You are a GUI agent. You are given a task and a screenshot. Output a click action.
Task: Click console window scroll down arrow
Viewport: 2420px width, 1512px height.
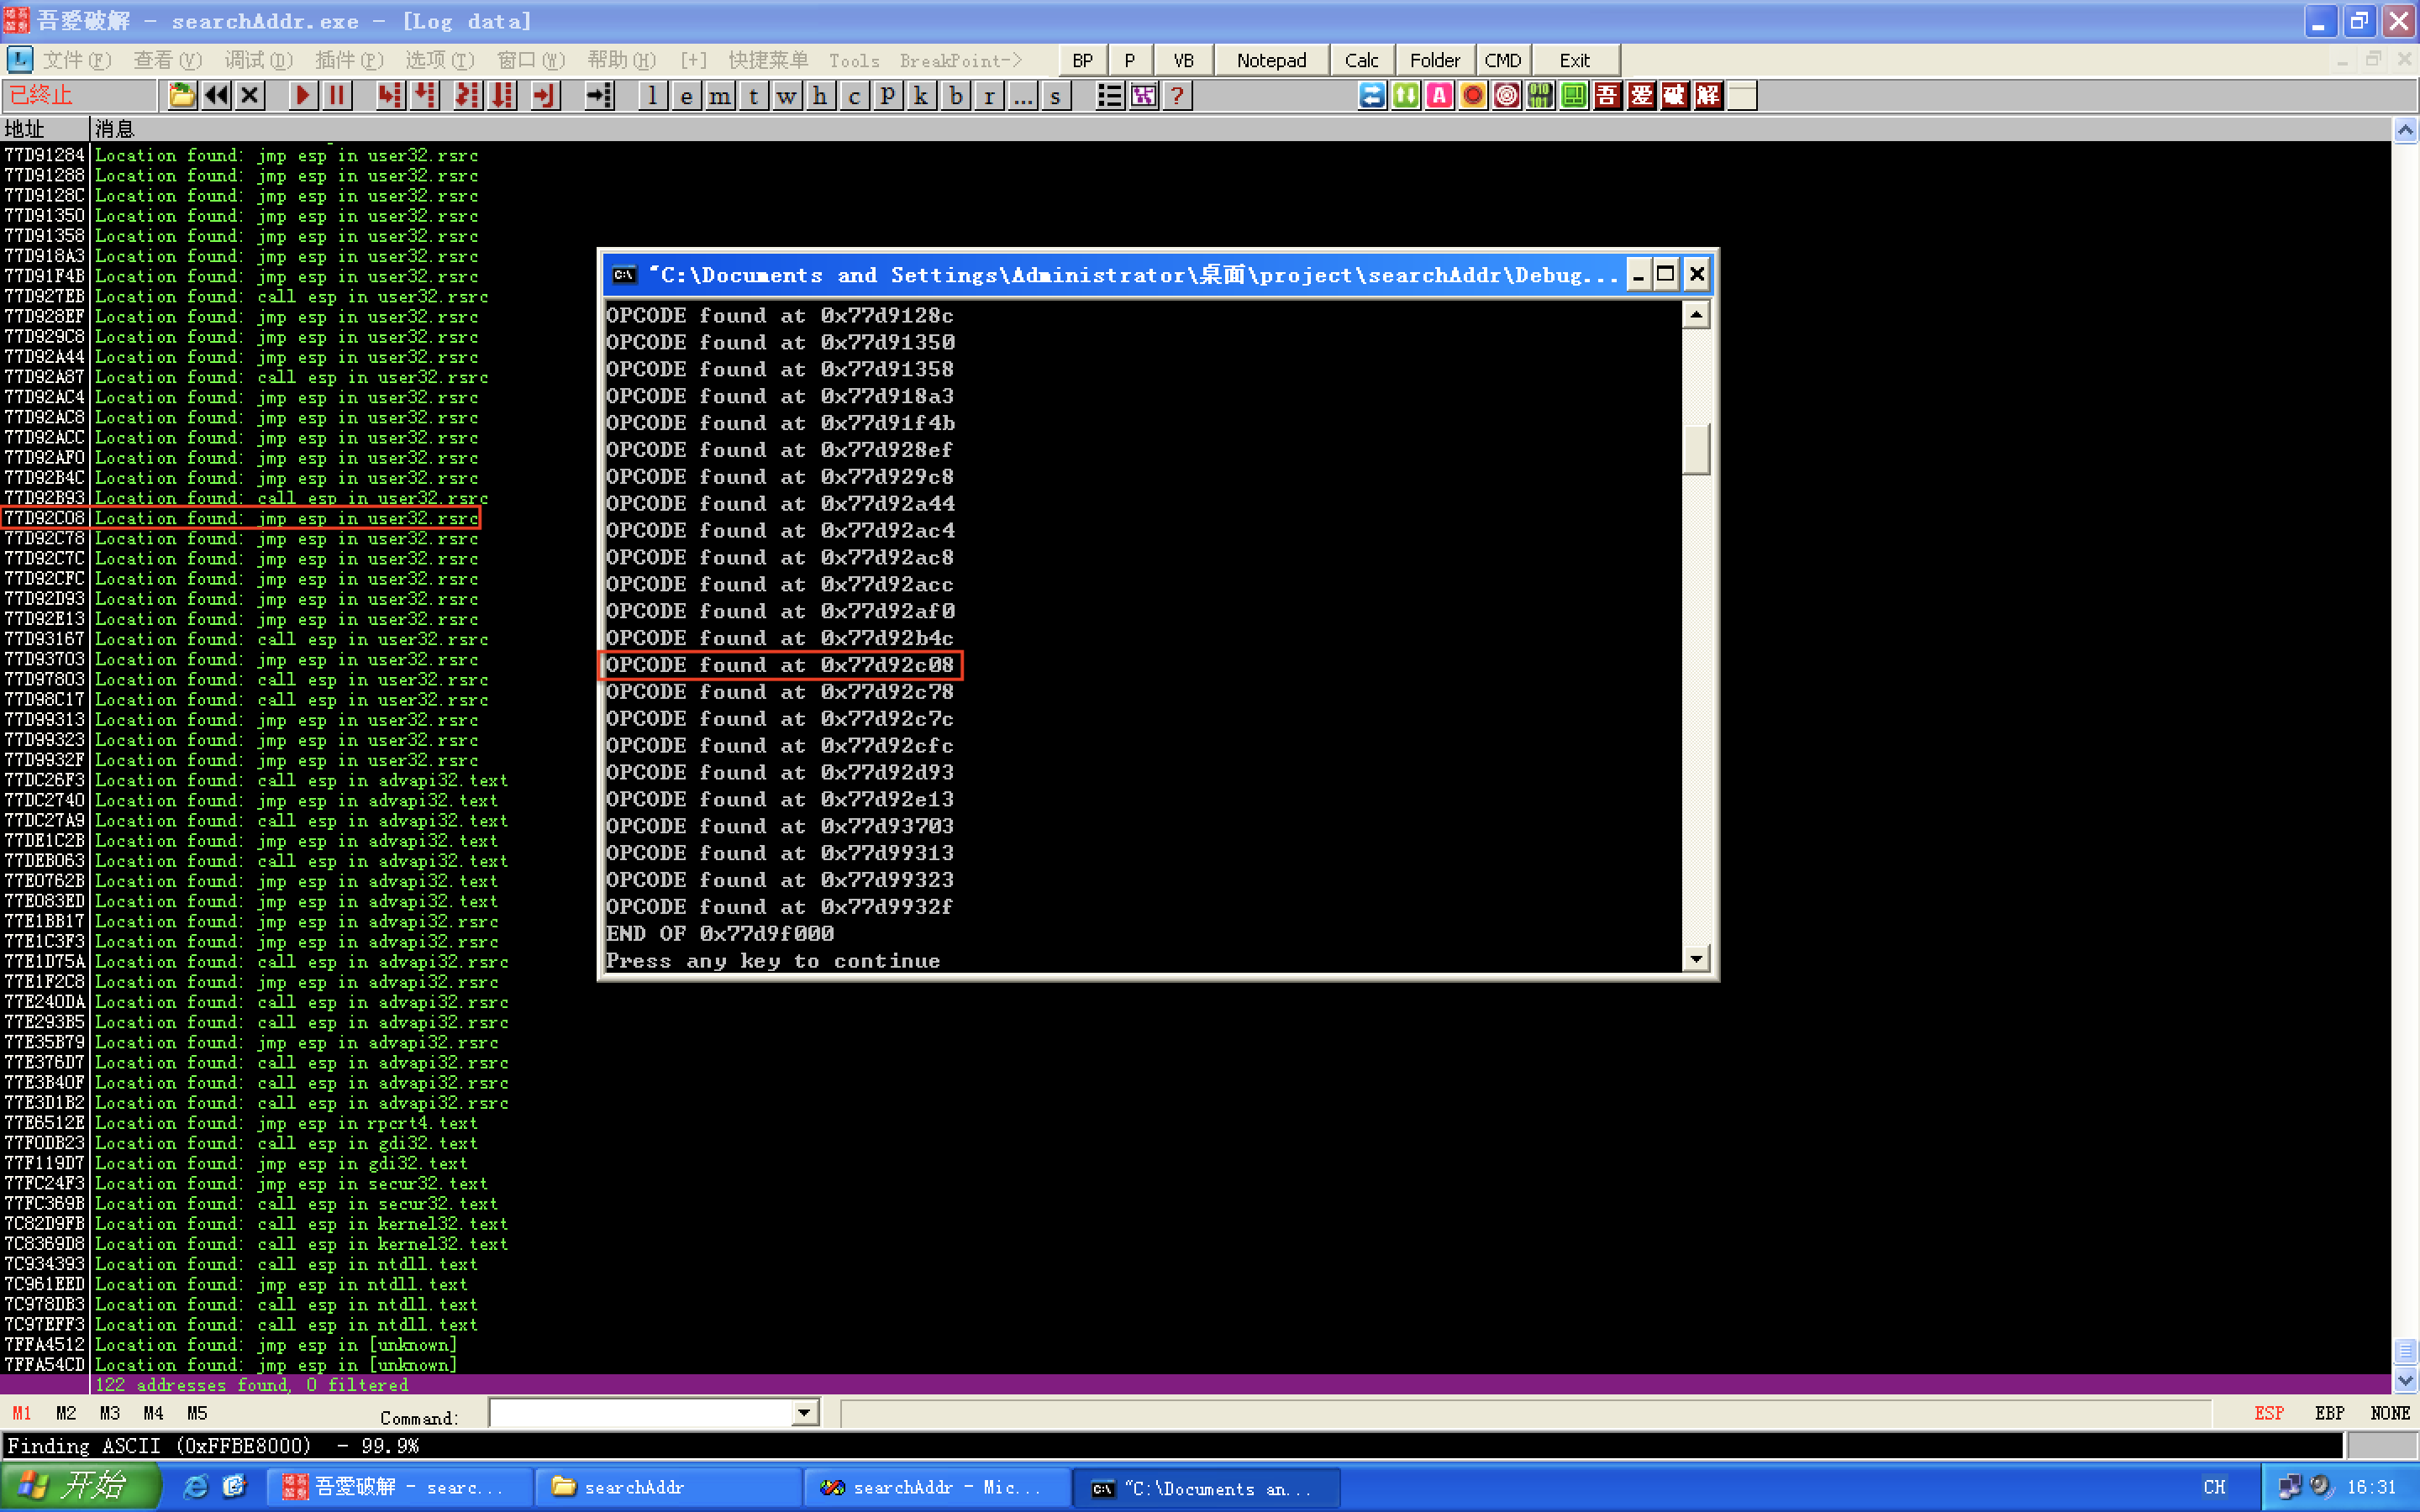point(1696,959)
